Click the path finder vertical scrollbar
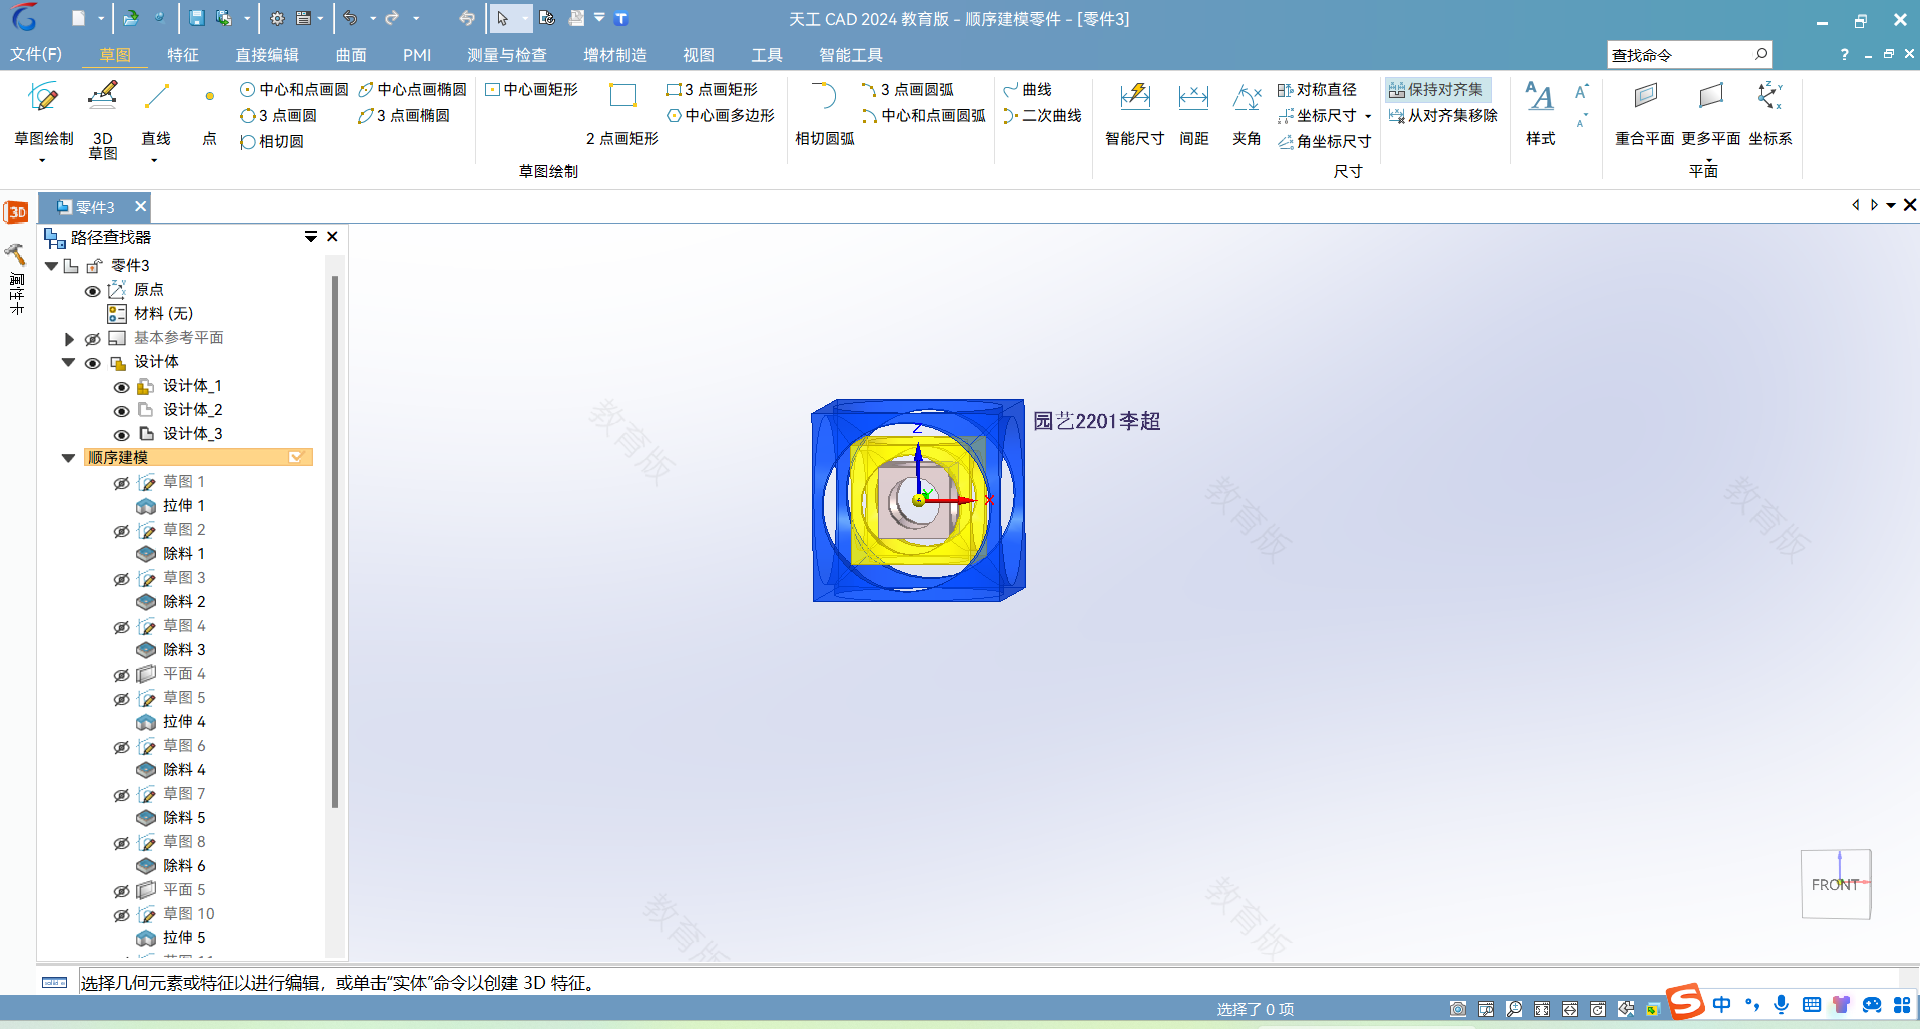1920x1029 pixels. 335,541
